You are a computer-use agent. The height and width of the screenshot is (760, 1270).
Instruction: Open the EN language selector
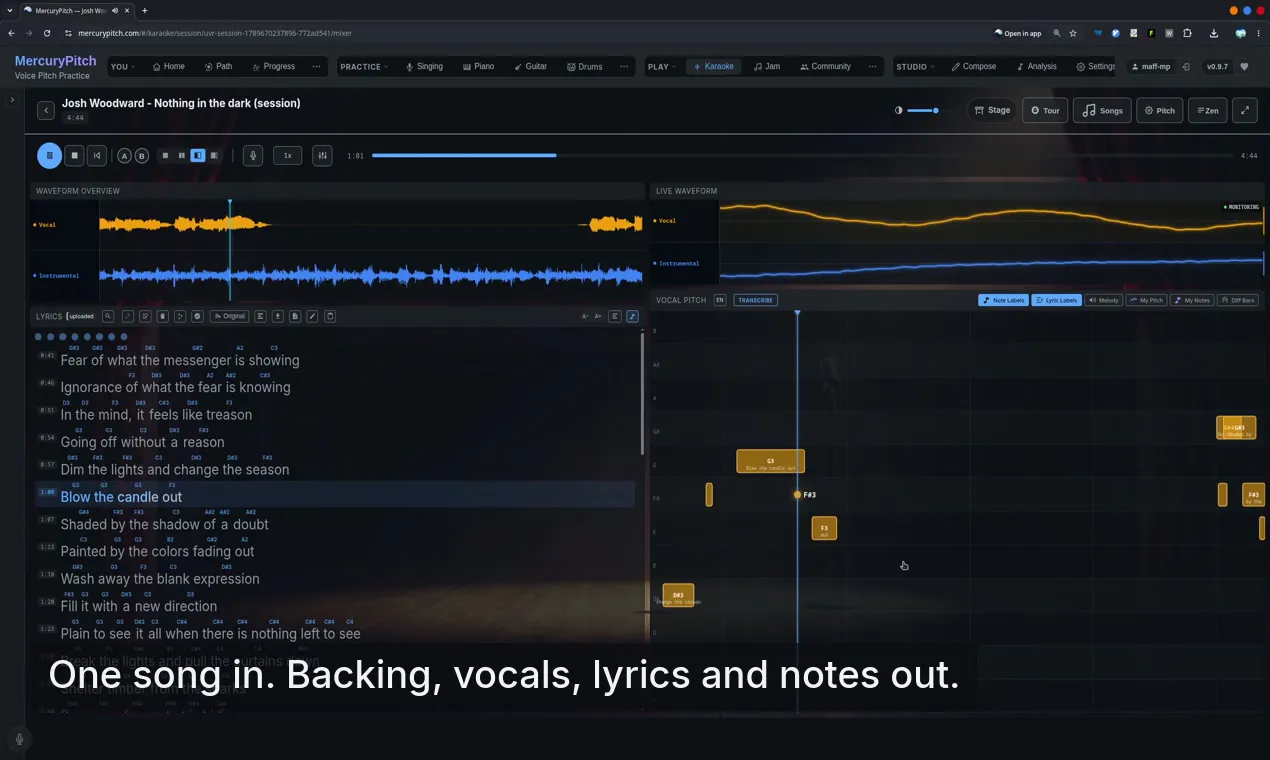tap(720, 300)
